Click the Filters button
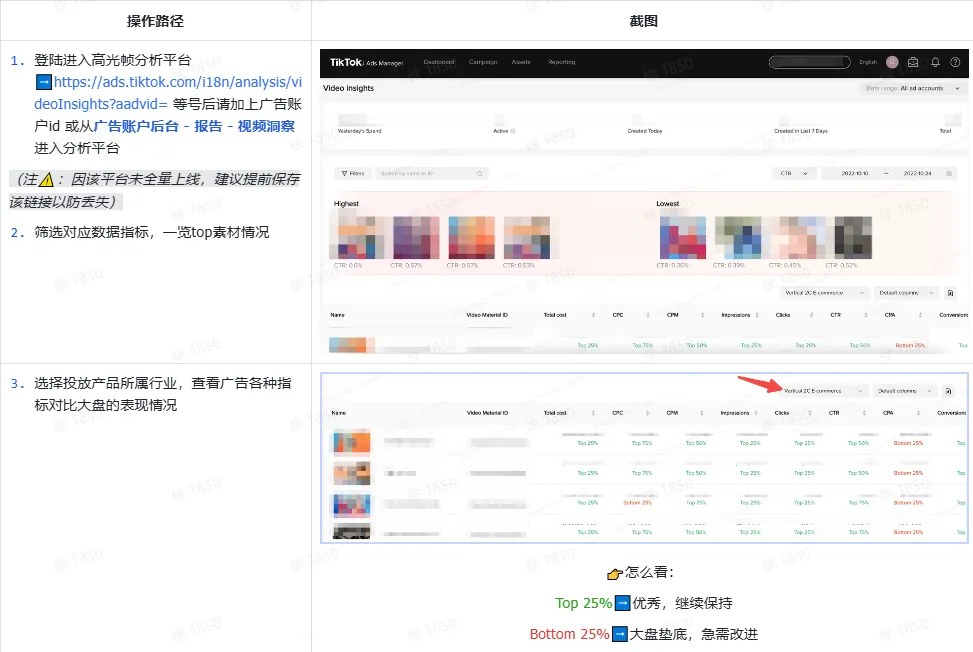The height and width of the screenshot is (652, 973). pyautogui.click(x=352, y=174)
